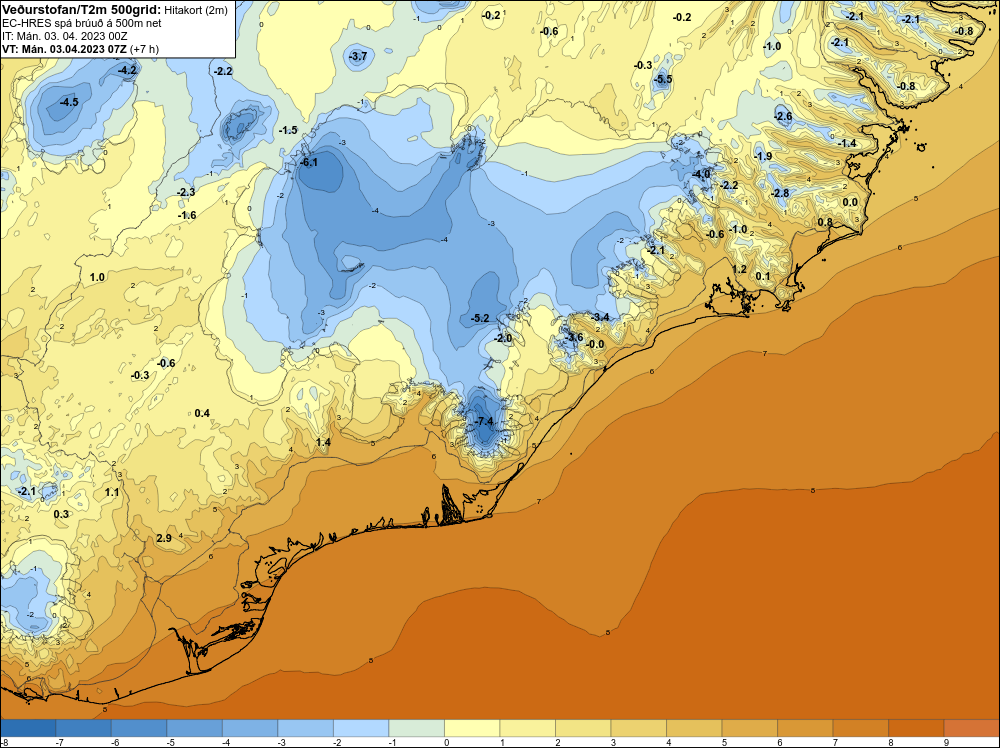This screenshot has height=748, width=1000.
Task: Click the 1.1 temperature value
Action: point(112,492)
